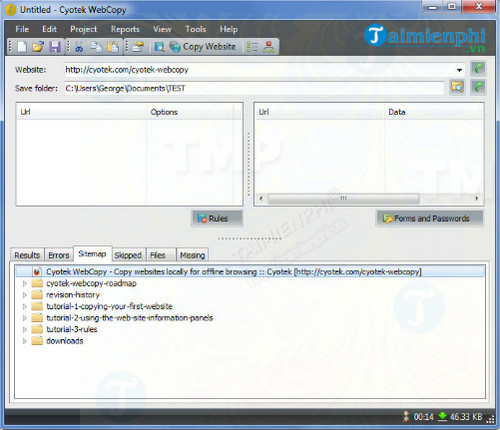Click the Options column header
Viewport: 500px width, 430px height.
(x=190, y=112)
